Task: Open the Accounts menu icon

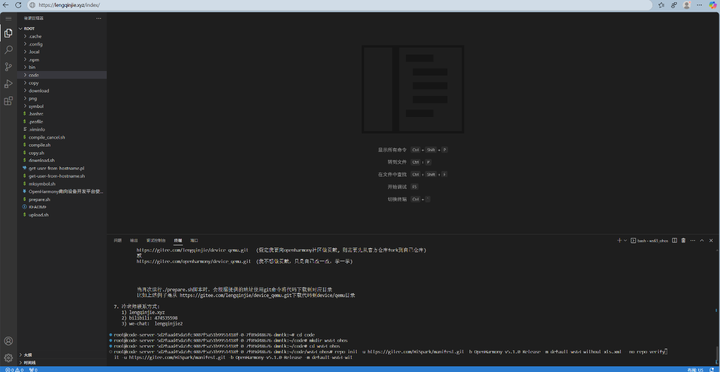Action: pyautogui.click(x=8, y=341)
